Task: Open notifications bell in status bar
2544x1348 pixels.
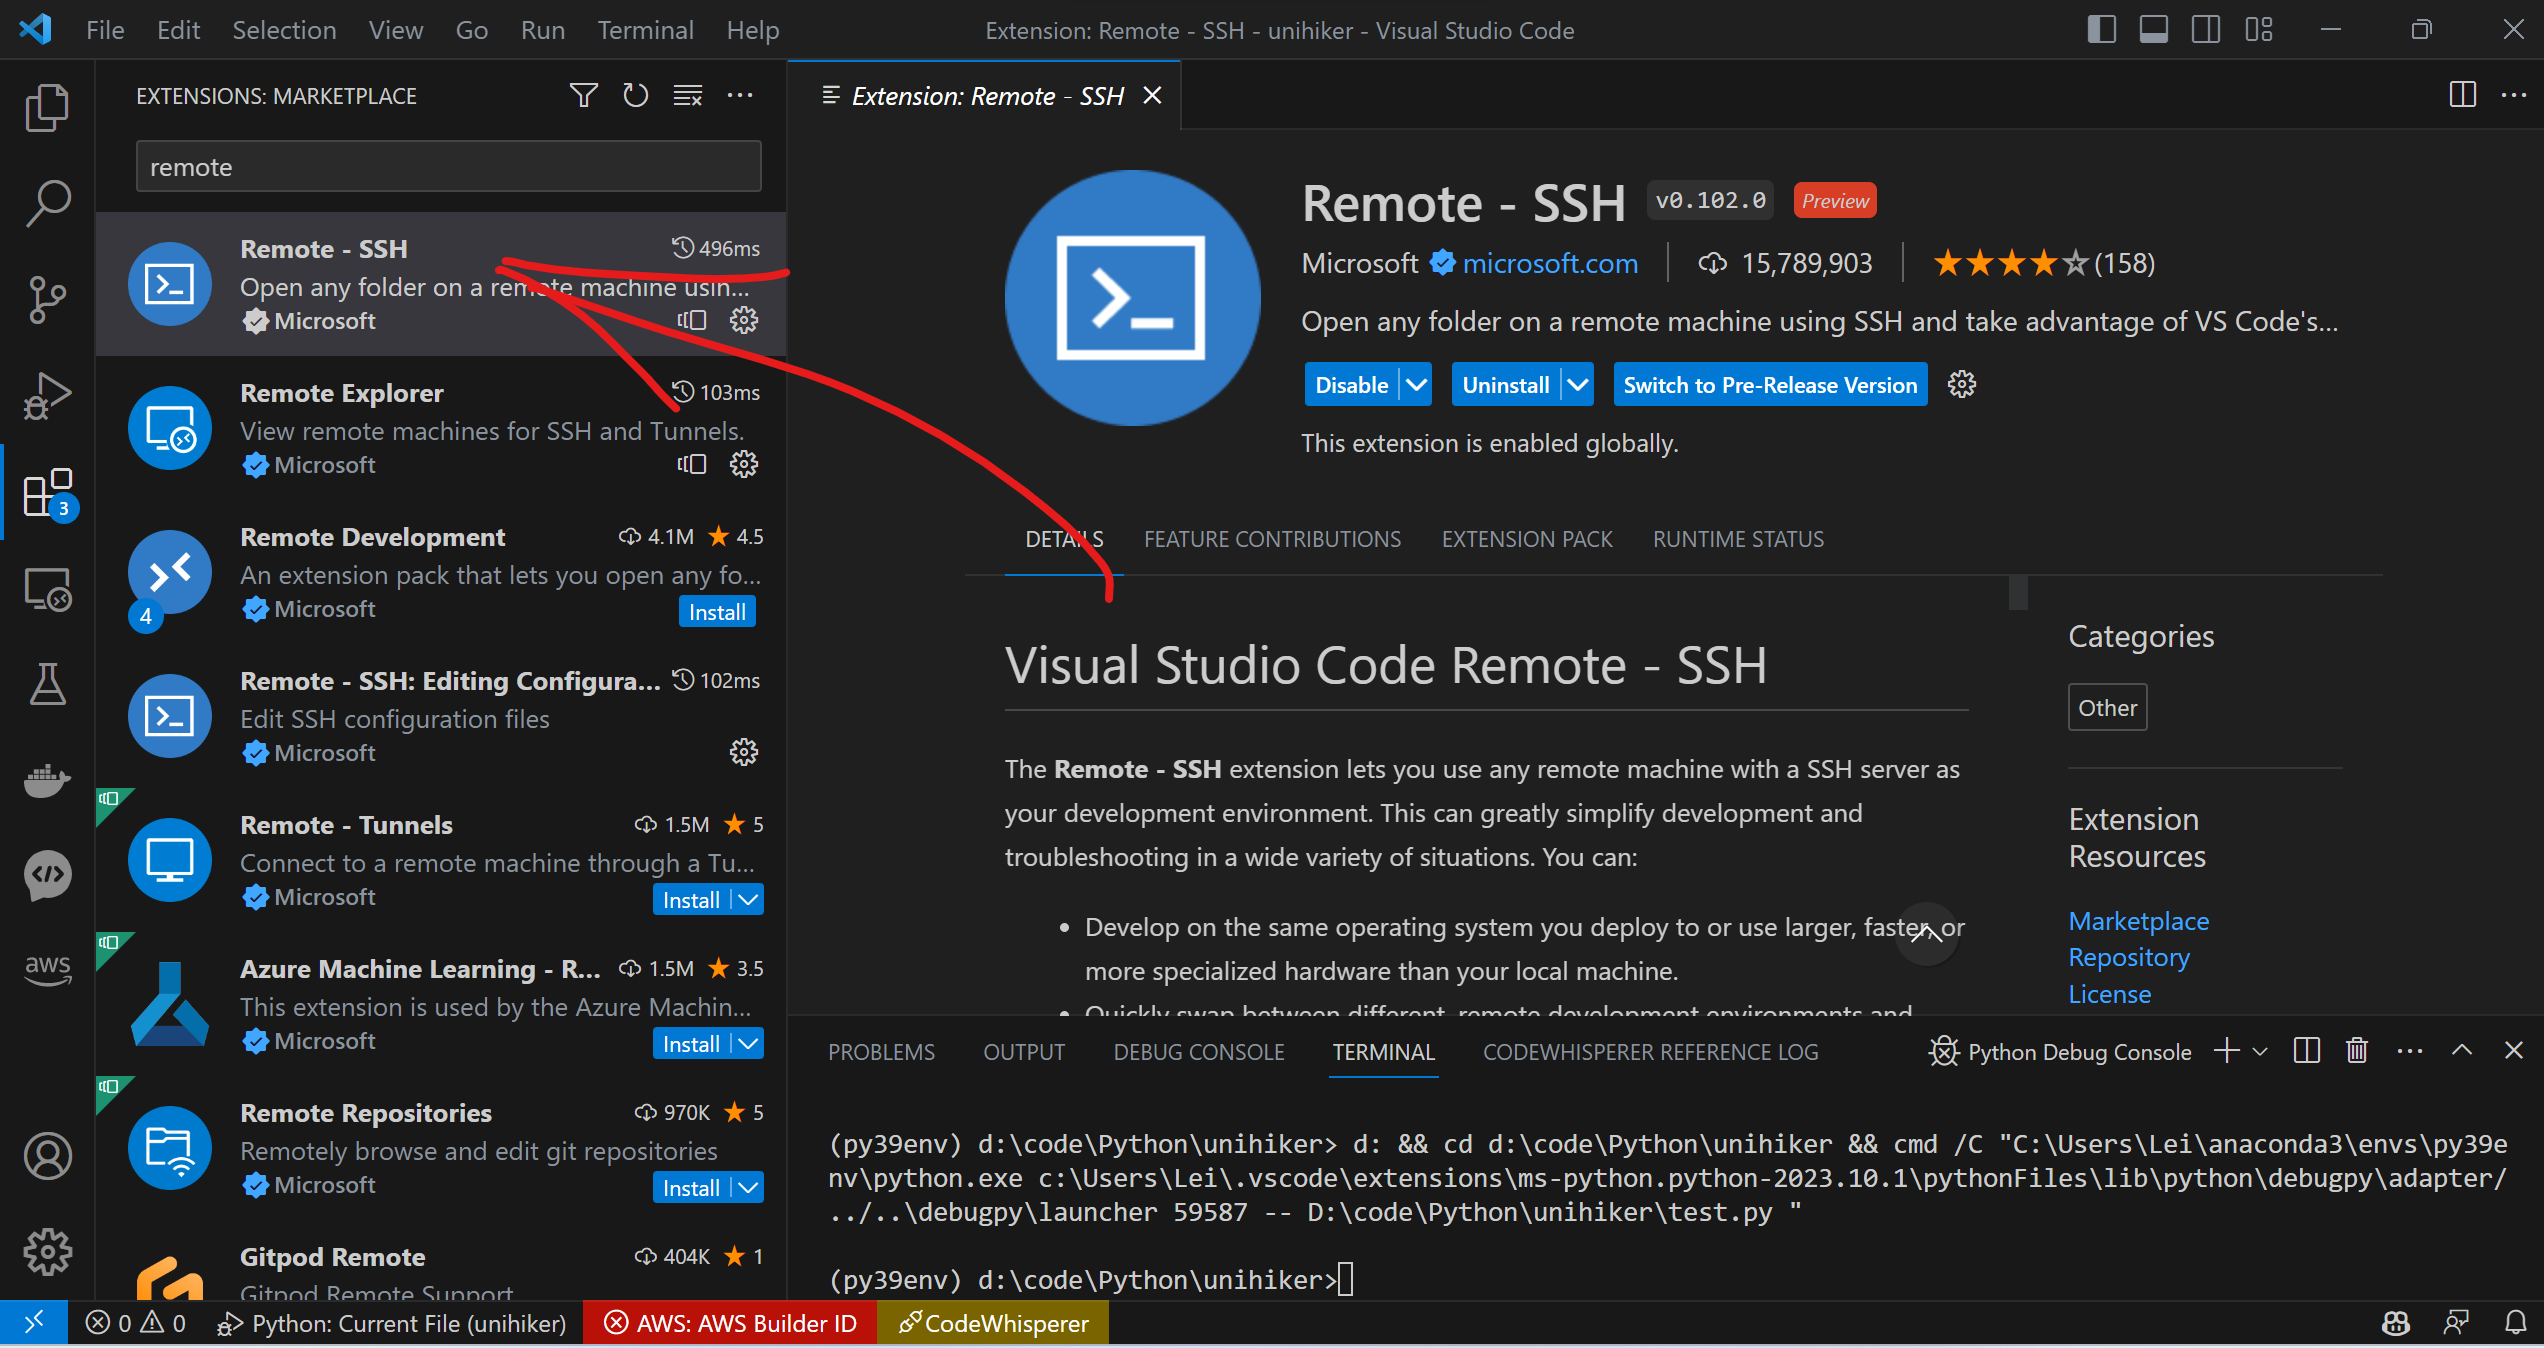Action: coord(2515,1323)
